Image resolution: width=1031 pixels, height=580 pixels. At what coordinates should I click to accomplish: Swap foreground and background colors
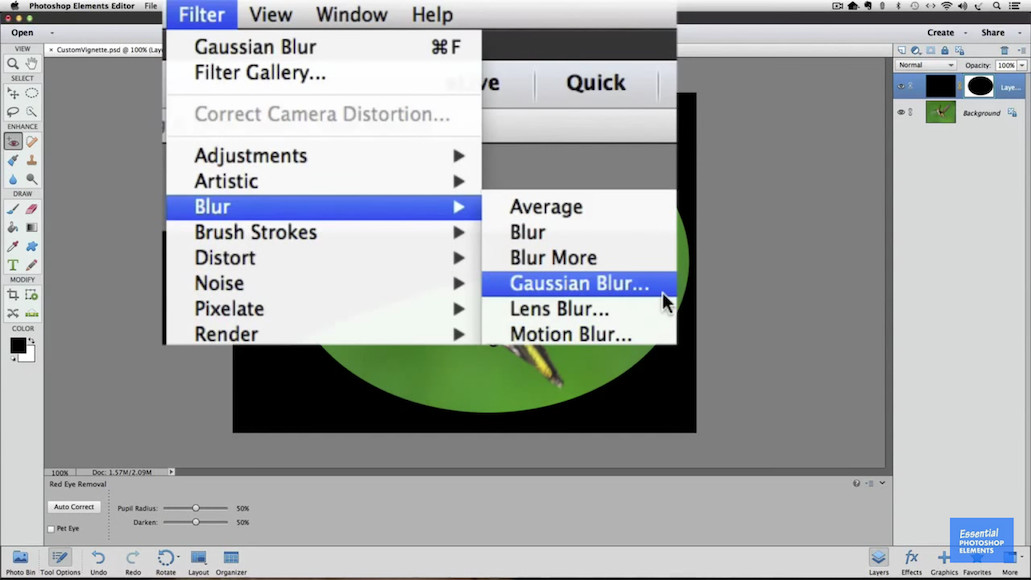point(31,341)
